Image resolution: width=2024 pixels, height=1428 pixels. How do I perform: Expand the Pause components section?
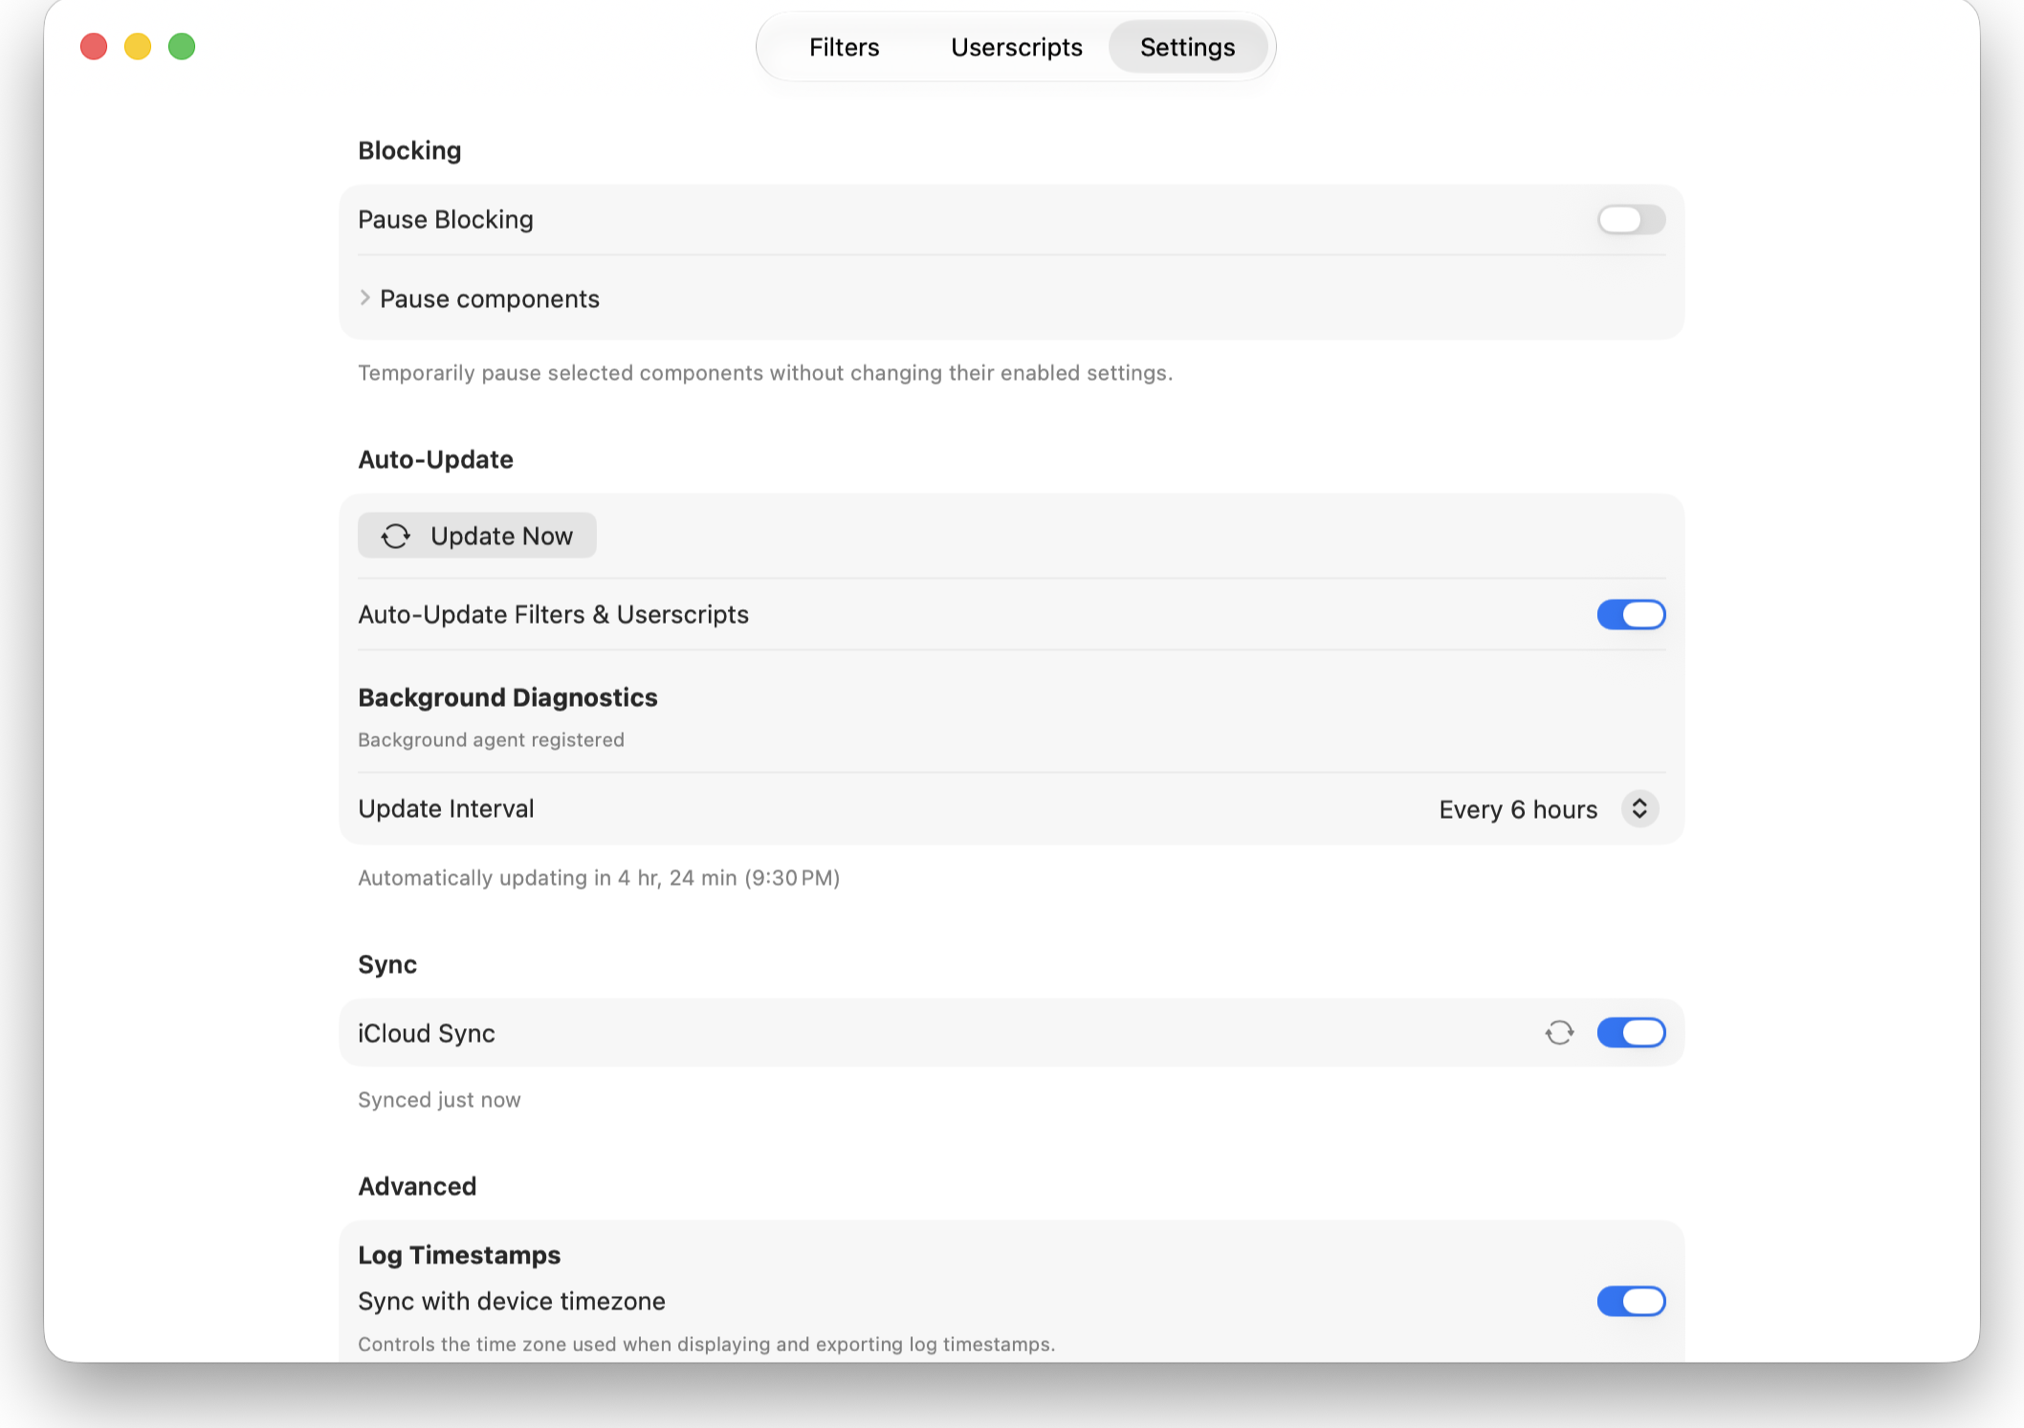[479, 298]
